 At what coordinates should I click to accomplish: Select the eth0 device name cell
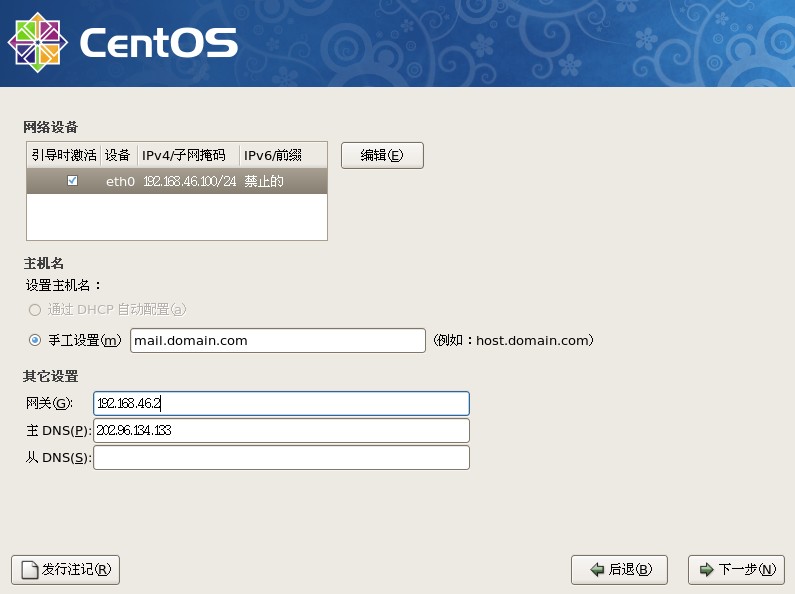point(119,181)
